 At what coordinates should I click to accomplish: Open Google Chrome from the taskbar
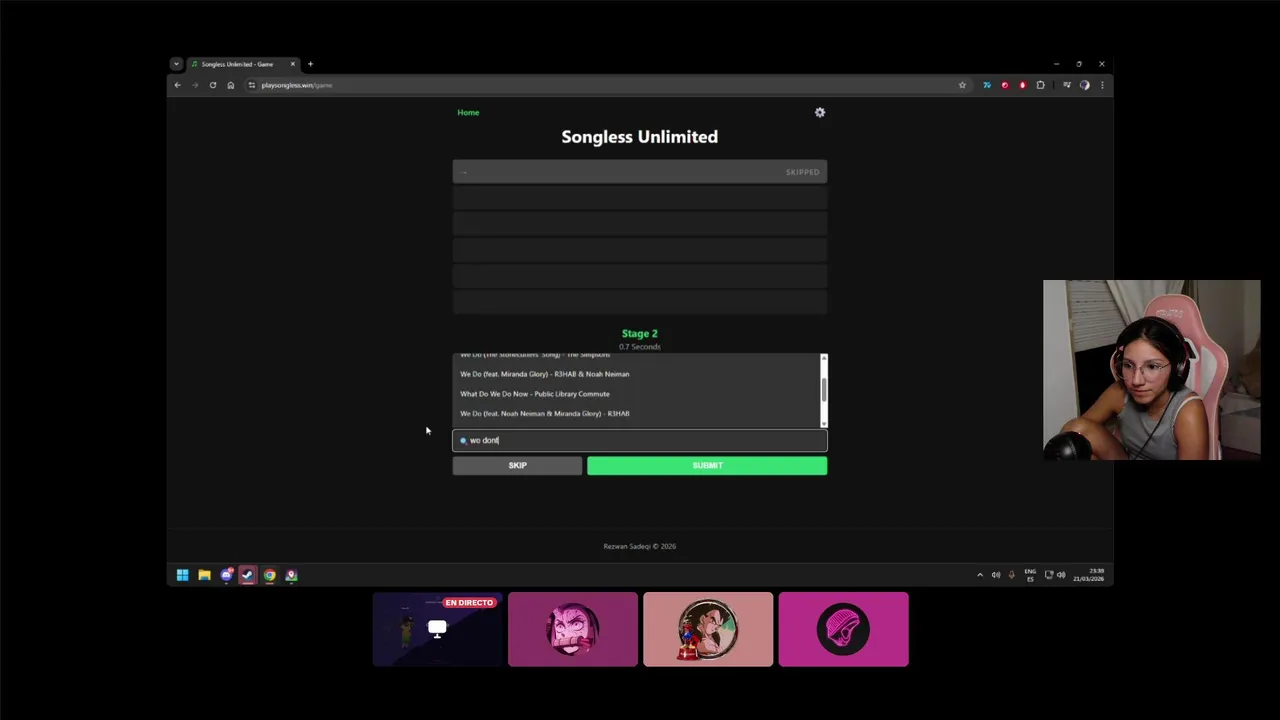(270, 575)
